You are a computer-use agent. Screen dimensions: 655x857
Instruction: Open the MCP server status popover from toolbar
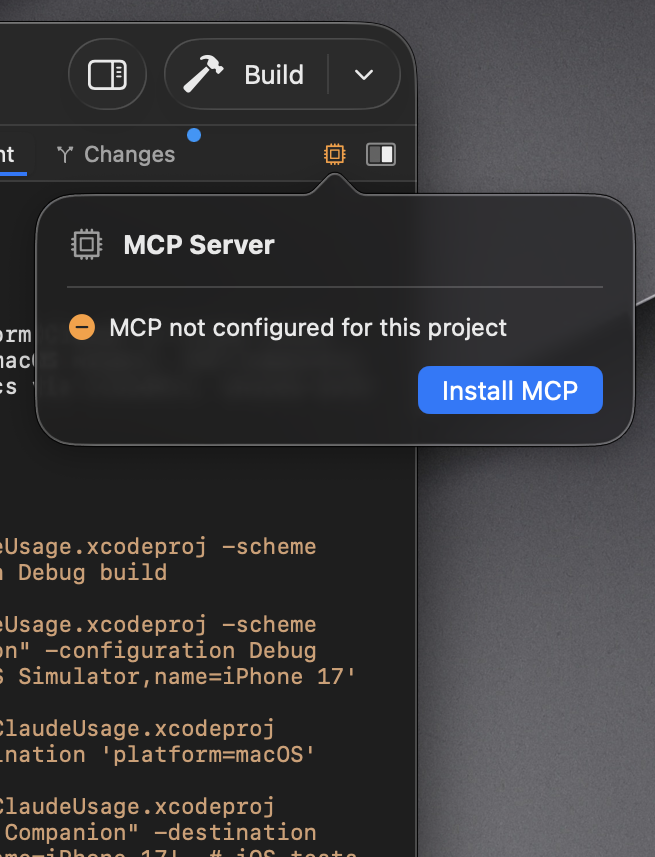coord(334,154)
